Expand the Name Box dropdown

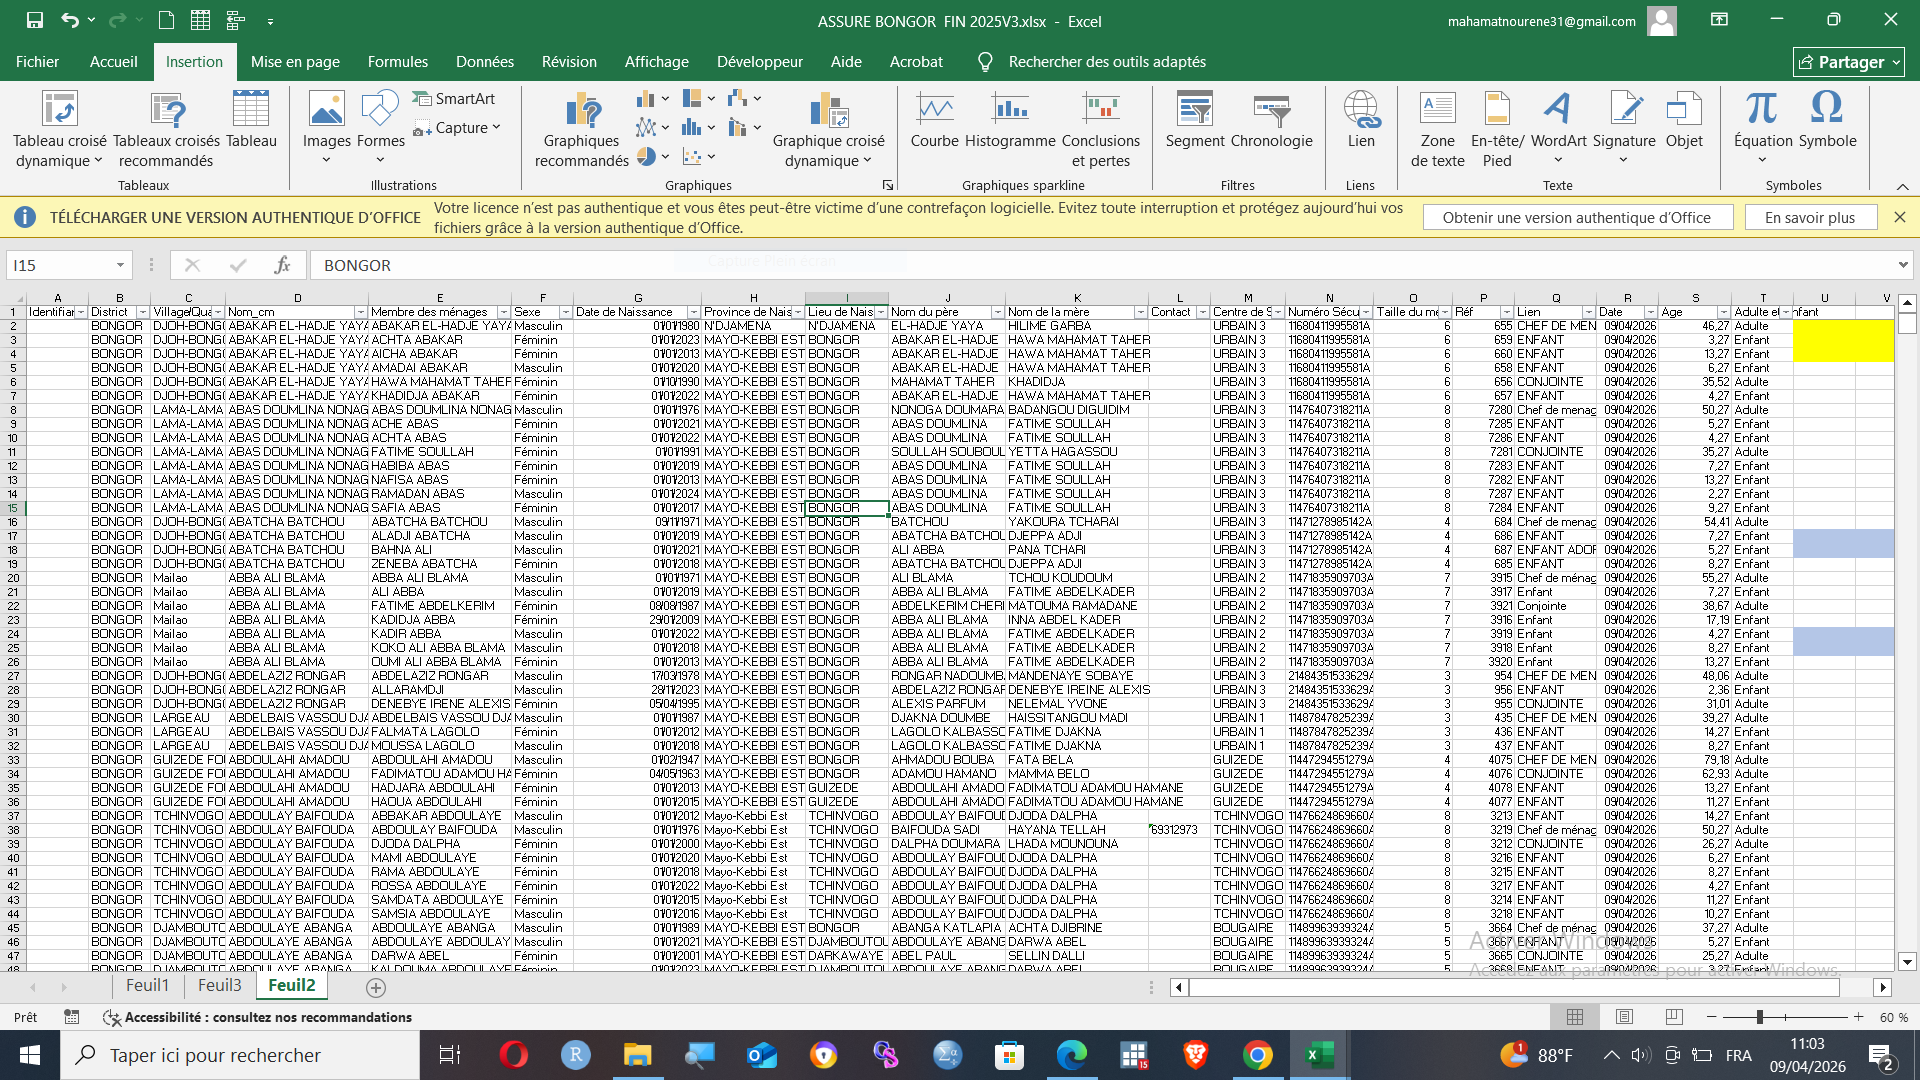pyautogui.click(x=120, y=265)
